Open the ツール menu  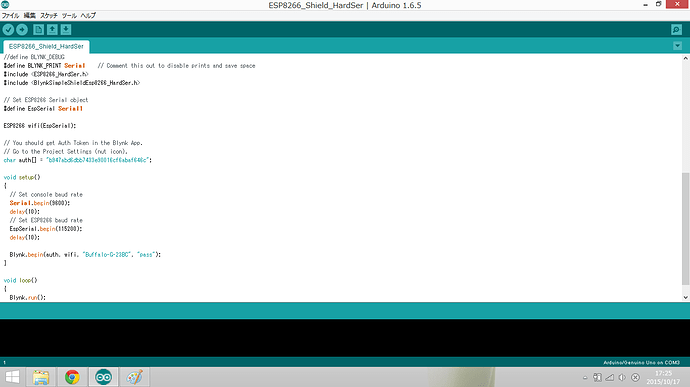69,15
